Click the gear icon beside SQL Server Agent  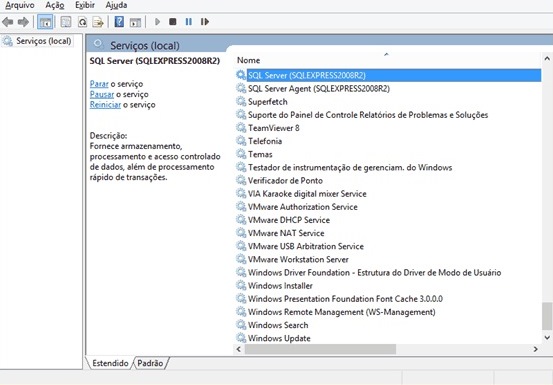[241, 88]
